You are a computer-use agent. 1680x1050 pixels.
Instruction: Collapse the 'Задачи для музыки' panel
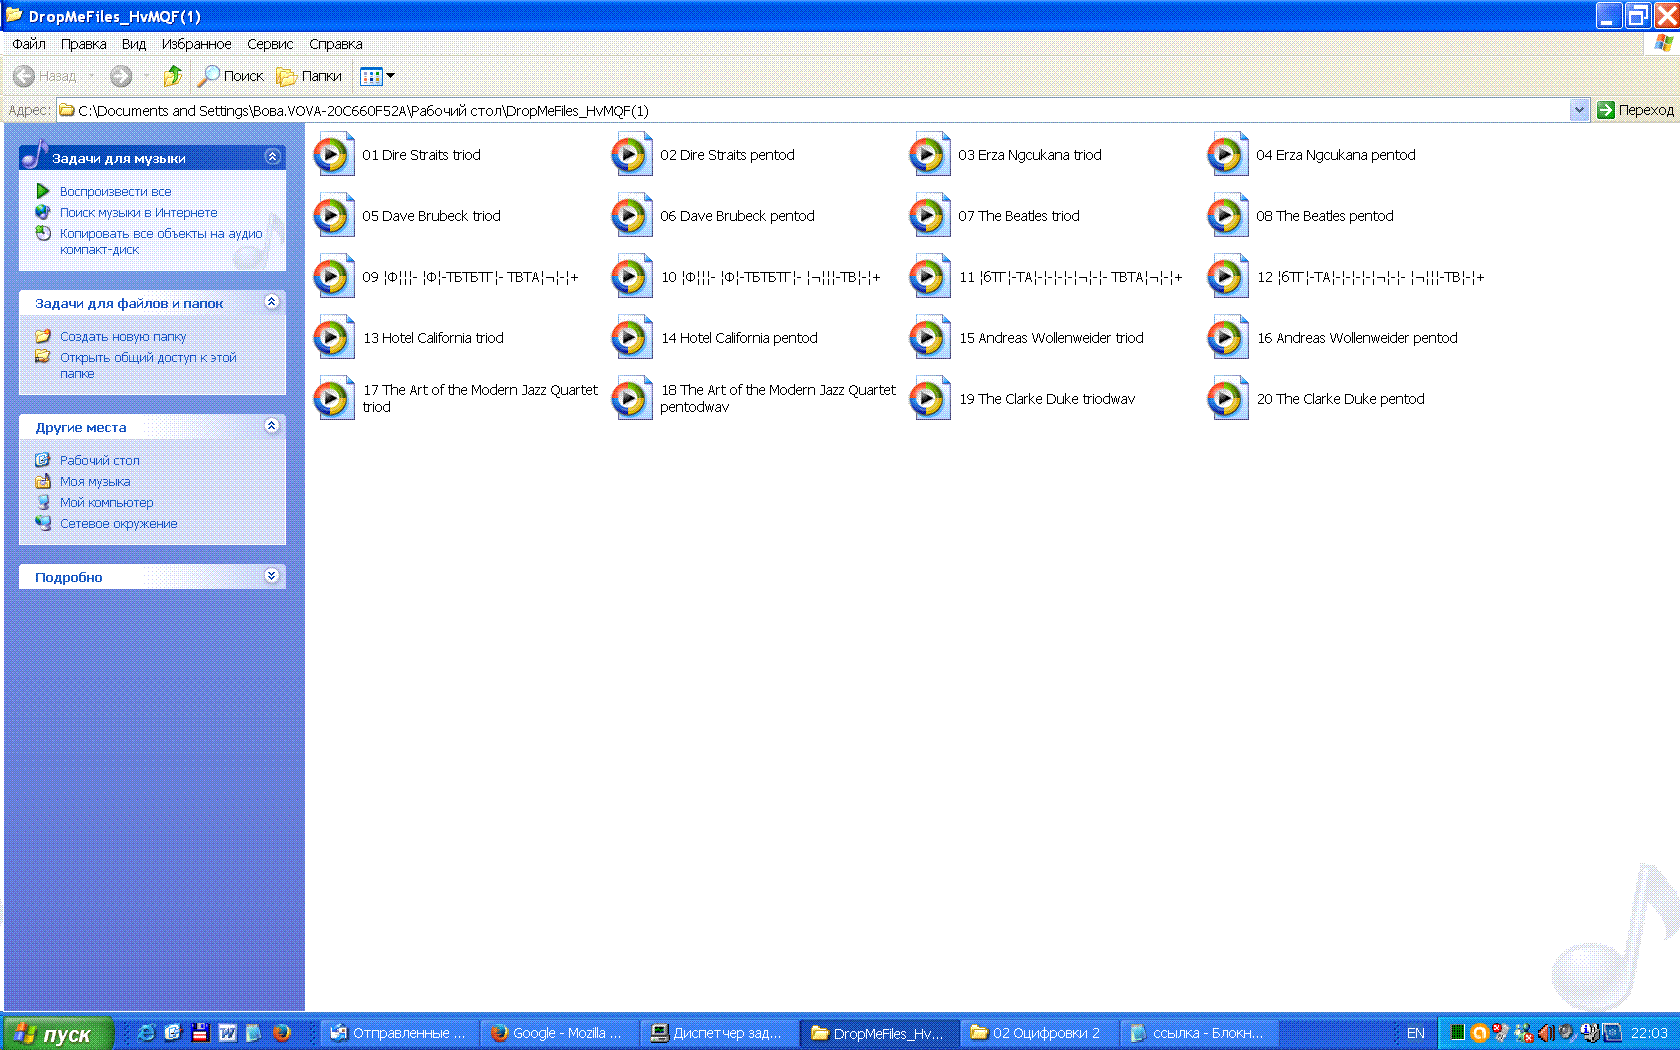point(272,157)
